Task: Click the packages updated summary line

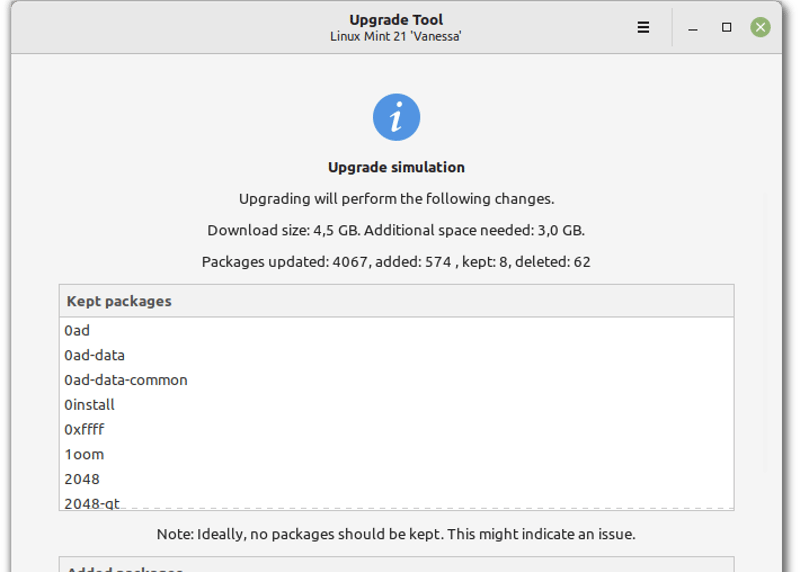Action: coord(396,262)
